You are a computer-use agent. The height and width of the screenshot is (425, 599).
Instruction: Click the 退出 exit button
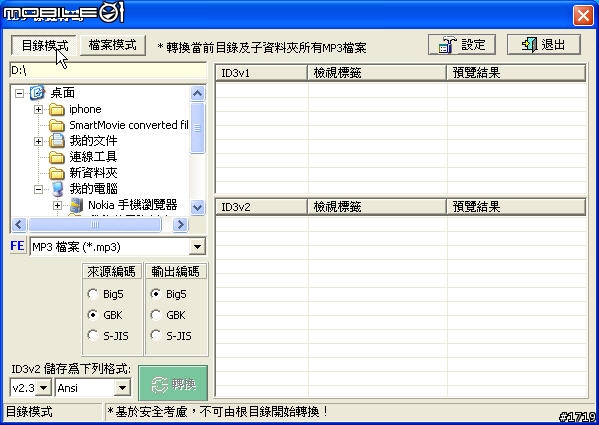544,45
